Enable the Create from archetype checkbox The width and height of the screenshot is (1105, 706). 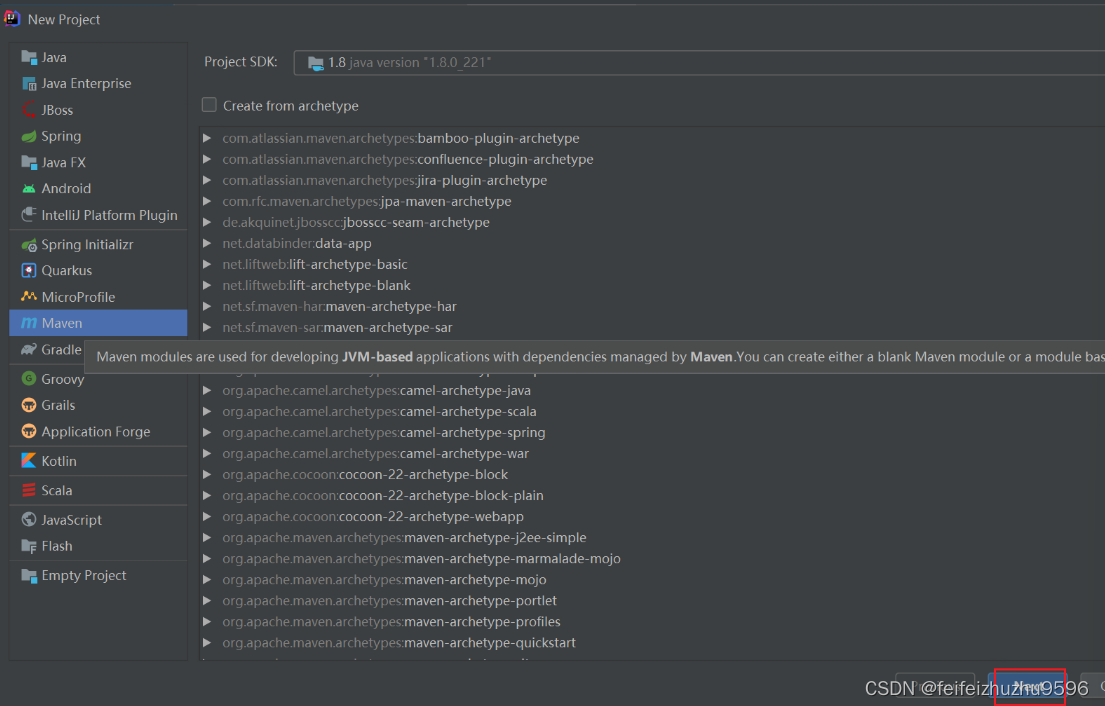coord(209,105)
